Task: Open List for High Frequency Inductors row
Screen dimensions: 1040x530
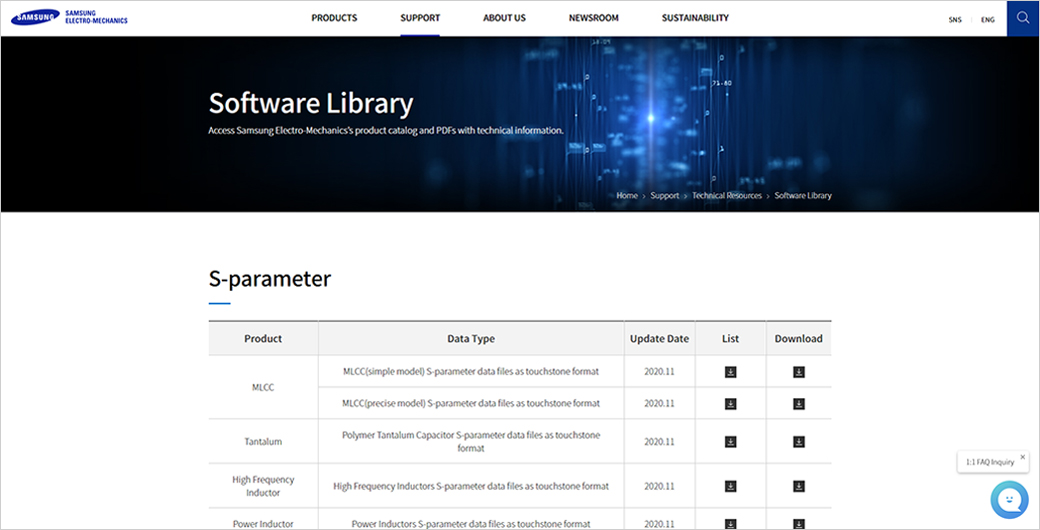Action: coord(730,486)
